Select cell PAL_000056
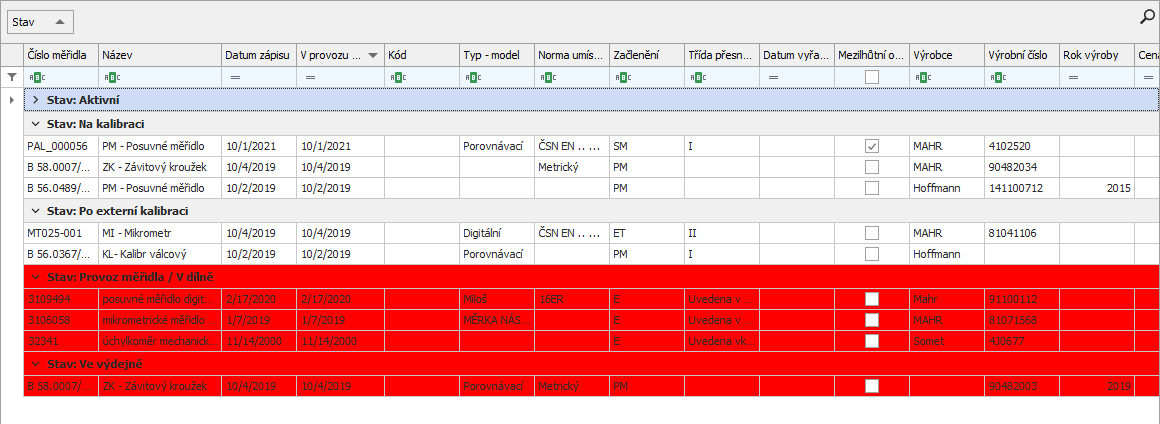Image resolution: width=1160 pixels, height=424 pixels. point(61,147)
